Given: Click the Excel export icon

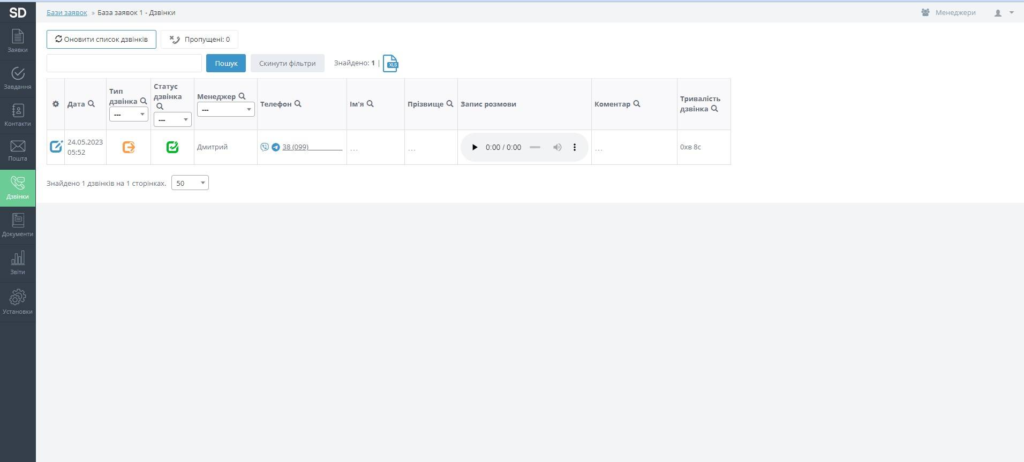Looking at the screenshot, I should (391, 63).
